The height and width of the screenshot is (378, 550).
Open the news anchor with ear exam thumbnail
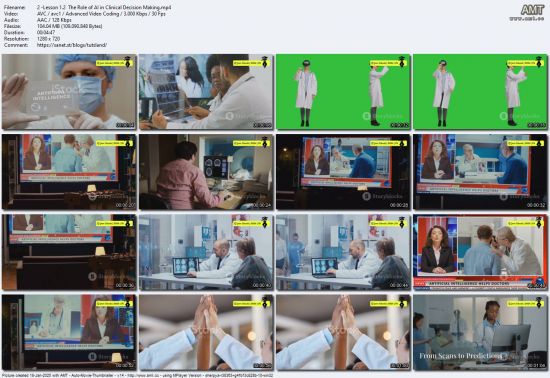click(x=480, y=252)
